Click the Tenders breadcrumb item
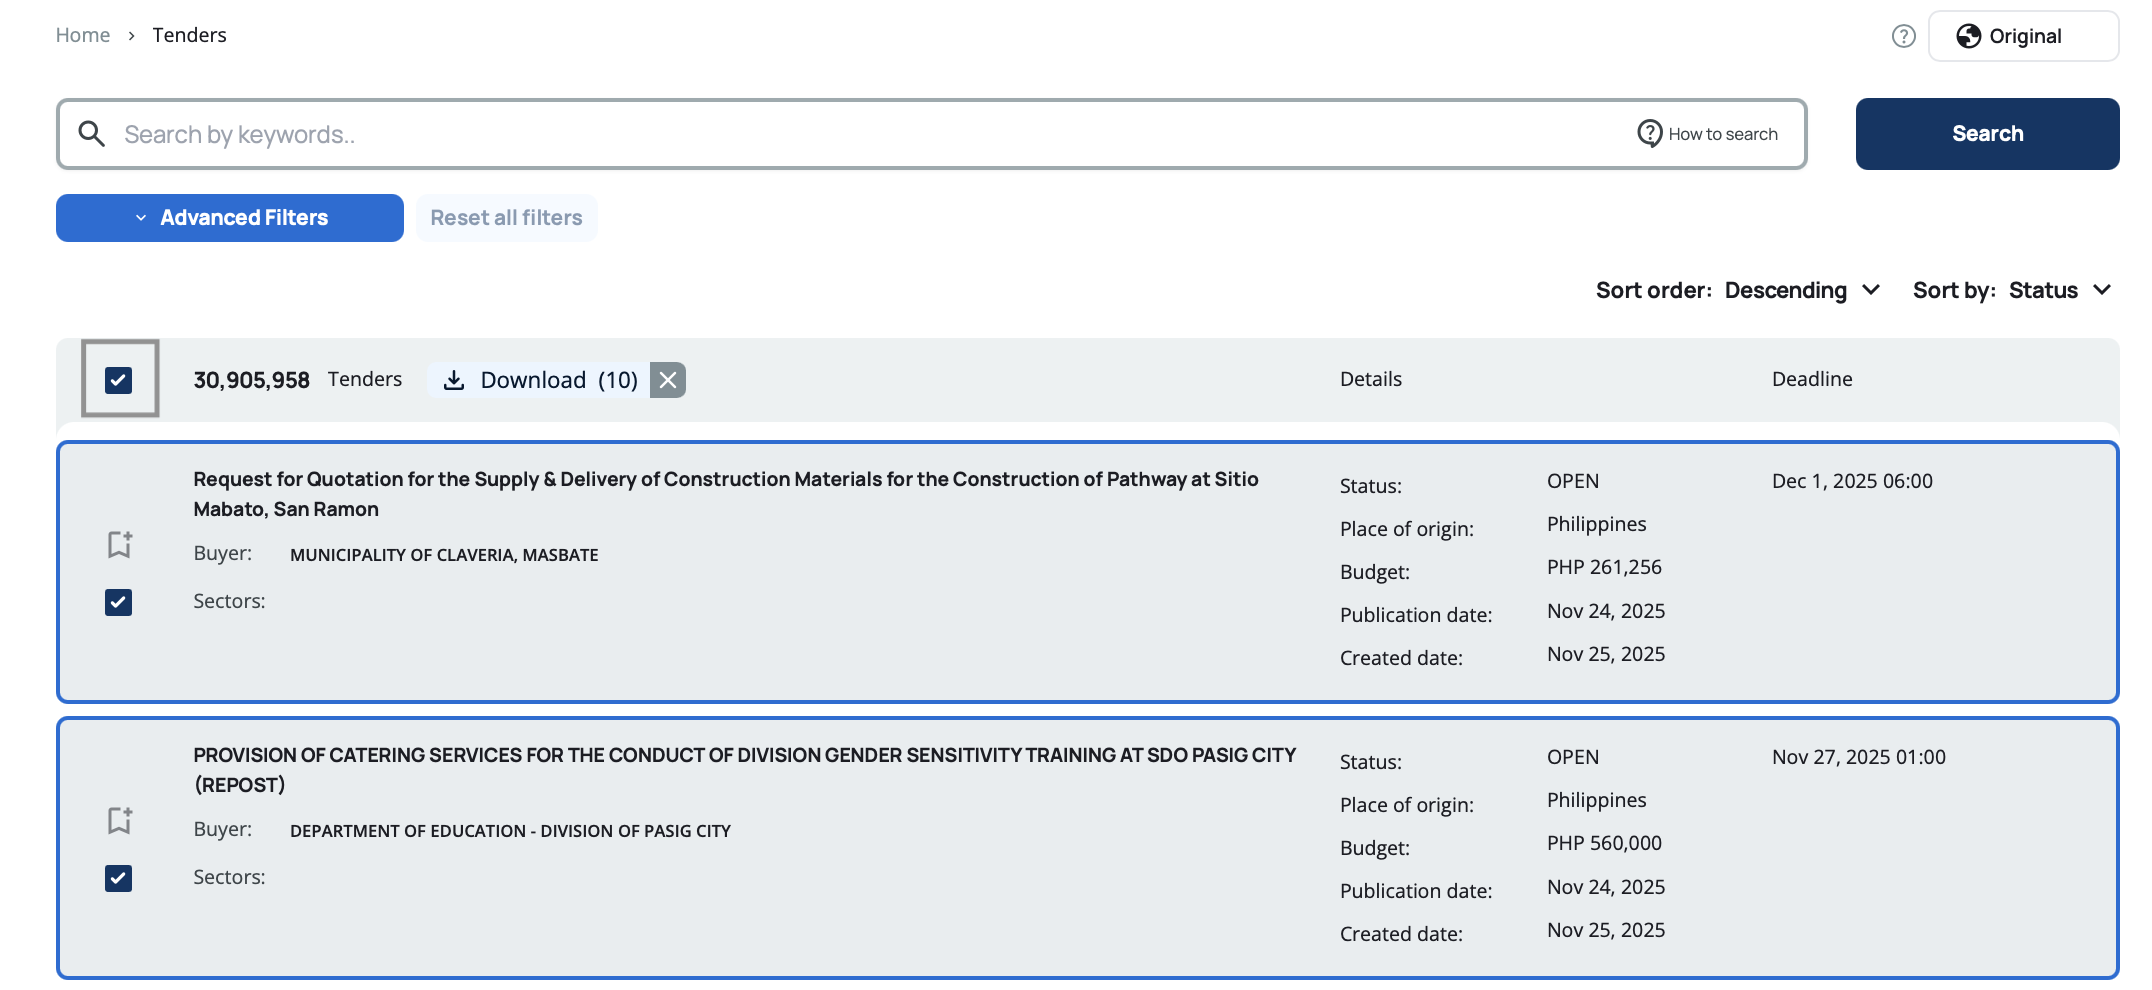This screenshot has width=2152, height=990. pyautogui.click(x=189, y=35)
